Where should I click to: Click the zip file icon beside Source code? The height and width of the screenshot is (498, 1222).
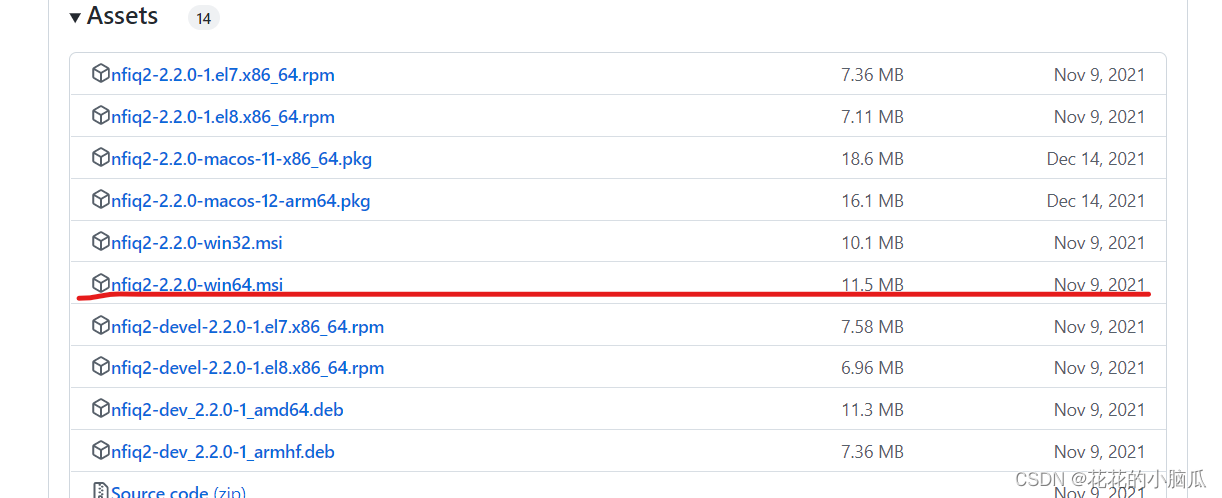point(100,490)
